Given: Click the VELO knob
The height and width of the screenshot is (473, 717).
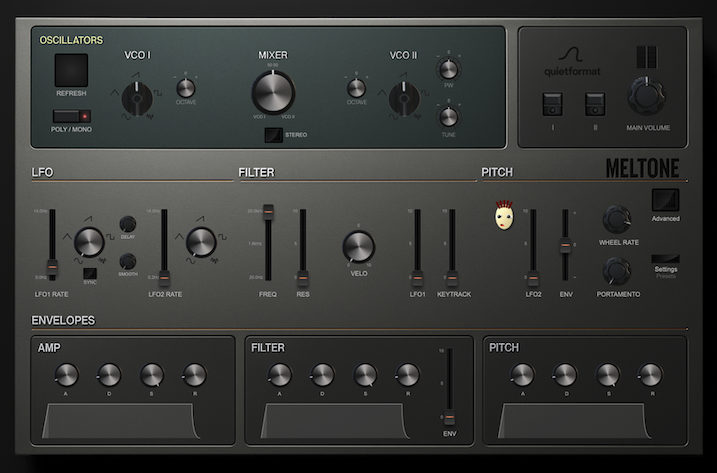Looking at the screenshot, I should (358, 247).
